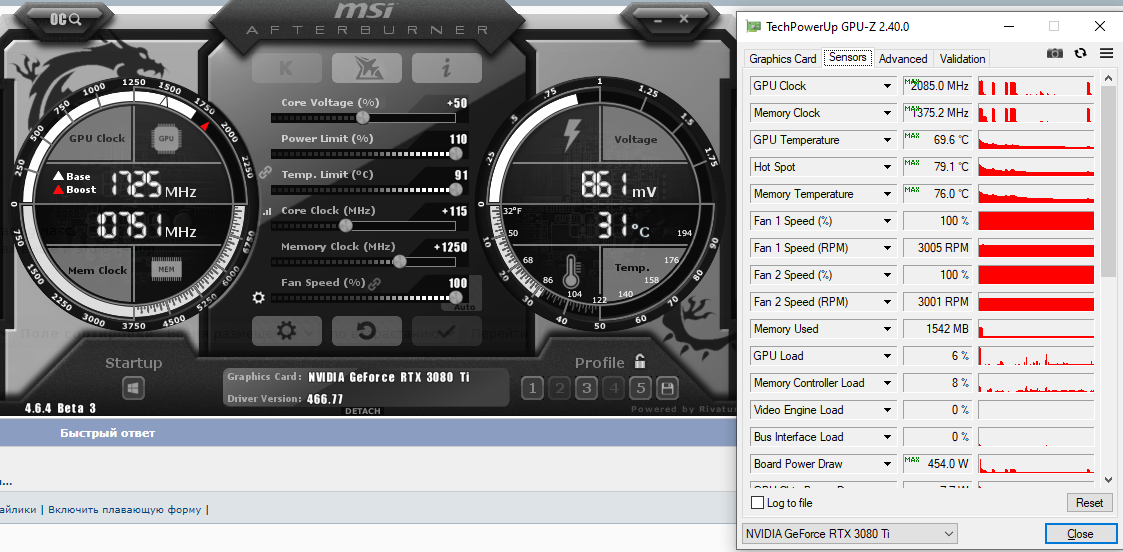1123x552 pixels.
Task: Adjust the Core Clock slider
Action: 363,226
